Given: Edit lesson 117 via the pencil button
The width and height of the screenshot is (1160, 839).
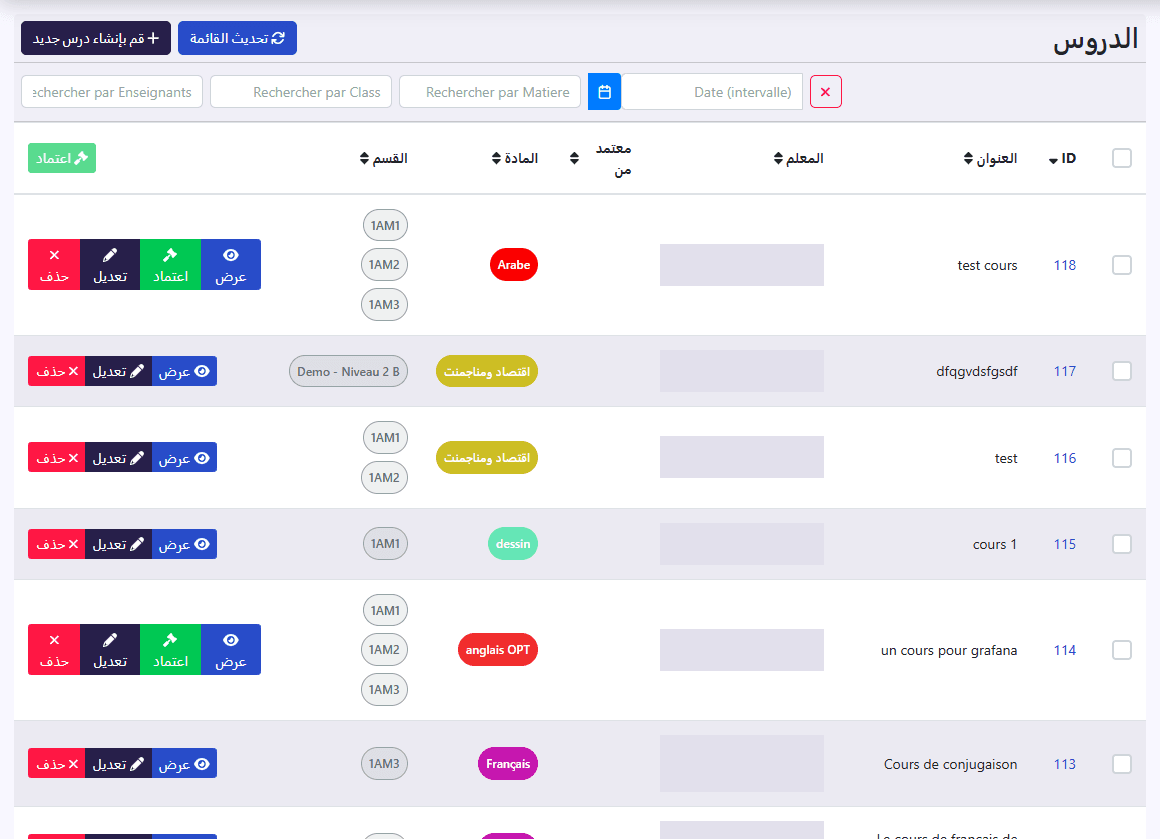Looking at the screenshot, I should click(118, 371).
